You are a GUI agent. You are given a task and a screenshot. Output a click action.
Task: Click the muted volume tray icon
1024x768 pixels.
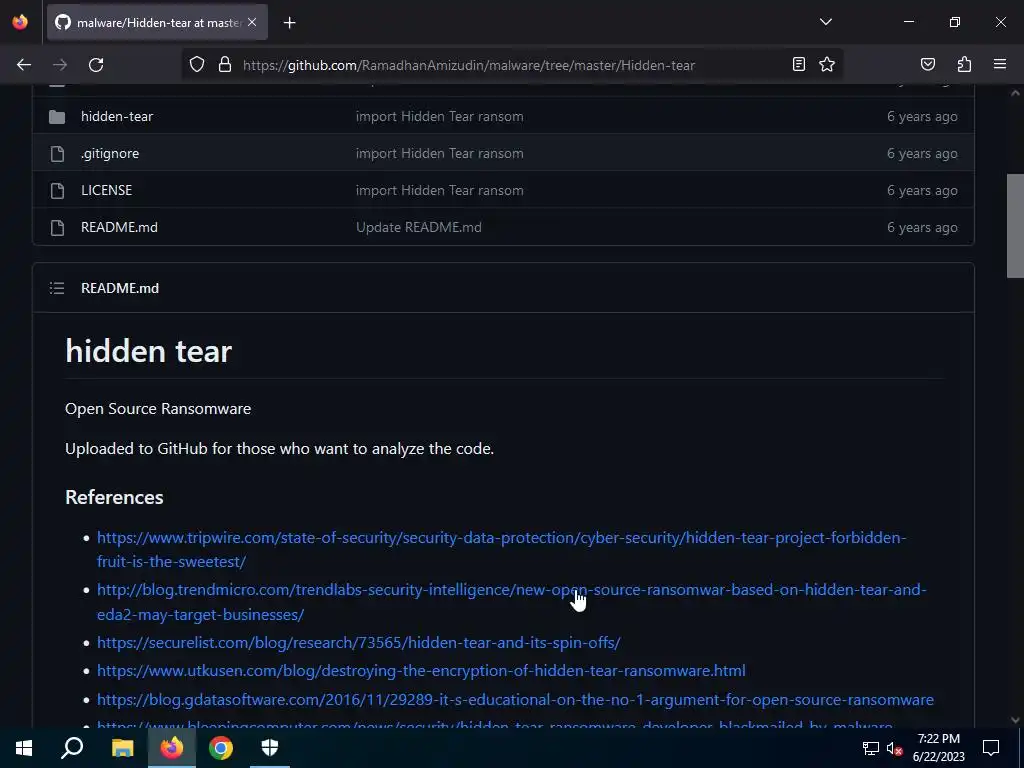point(894,748)
